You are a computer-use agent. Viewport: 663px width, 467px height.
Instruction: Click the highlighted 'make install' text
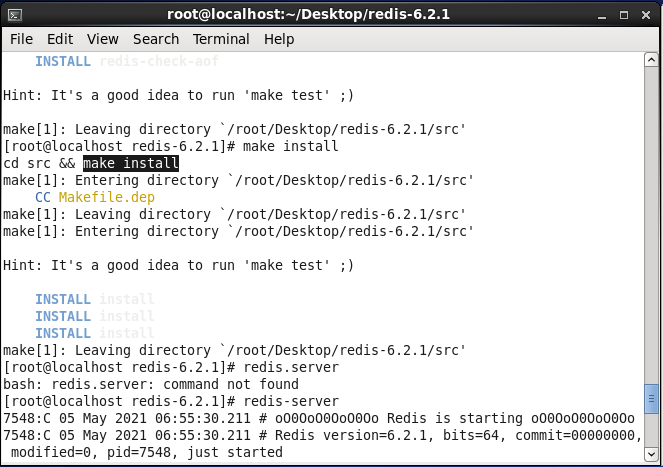(x=131, y=163)
